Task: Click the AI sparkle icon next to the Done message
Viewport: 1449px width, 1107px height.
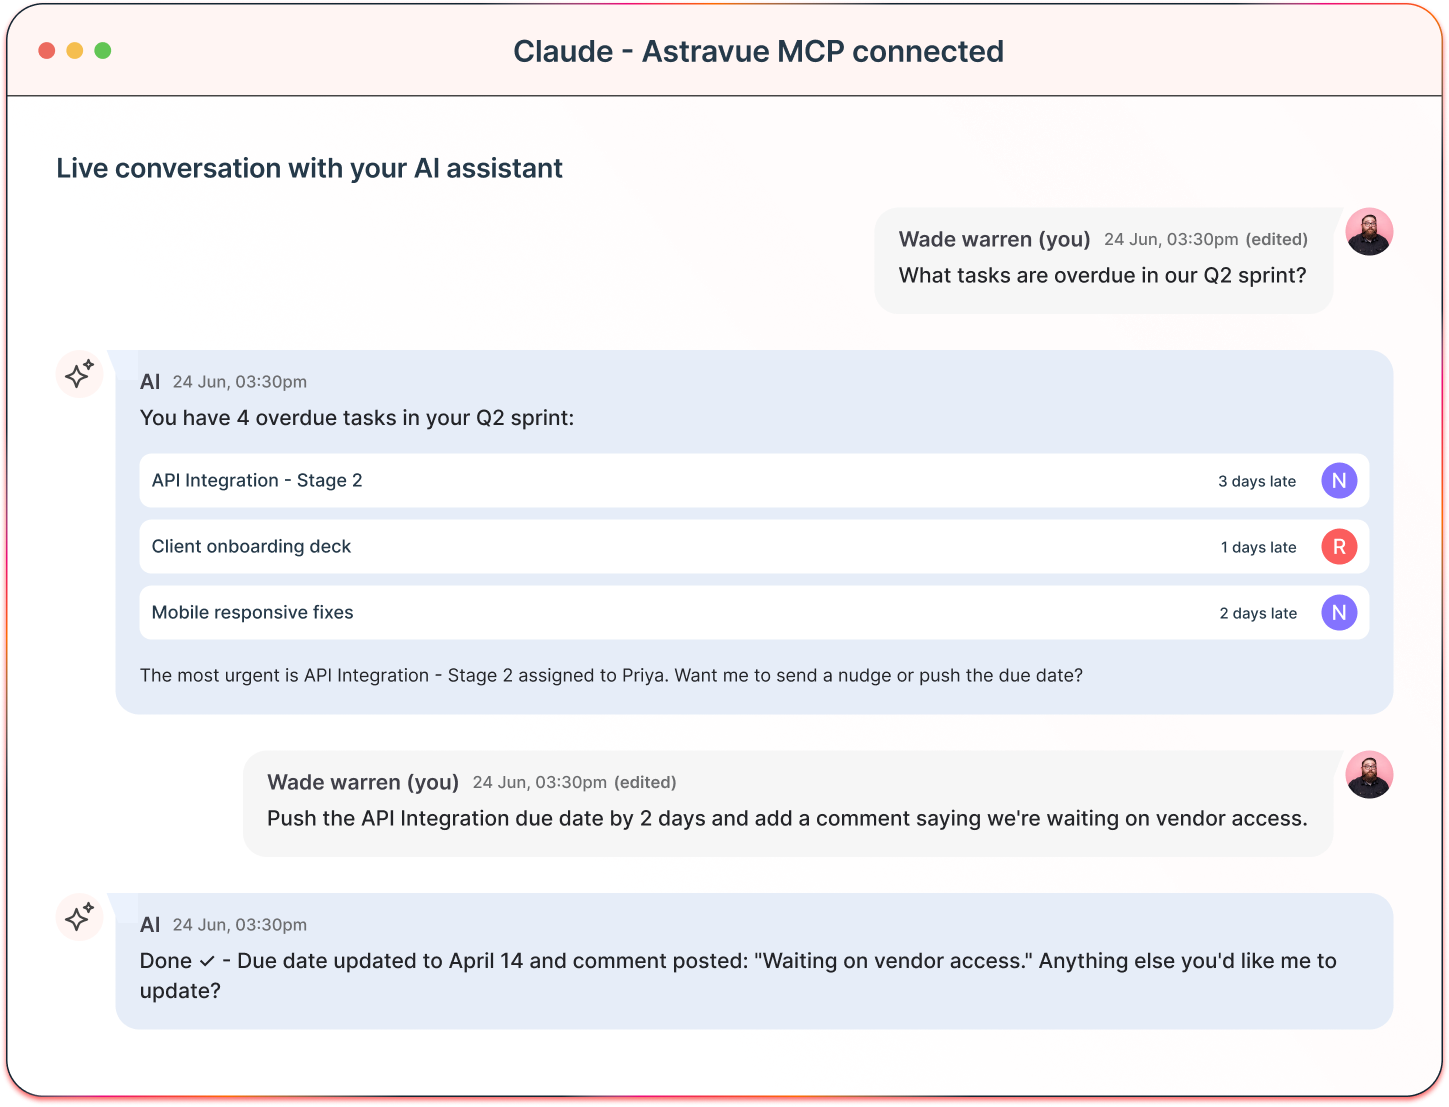Action: pos(79,917)
